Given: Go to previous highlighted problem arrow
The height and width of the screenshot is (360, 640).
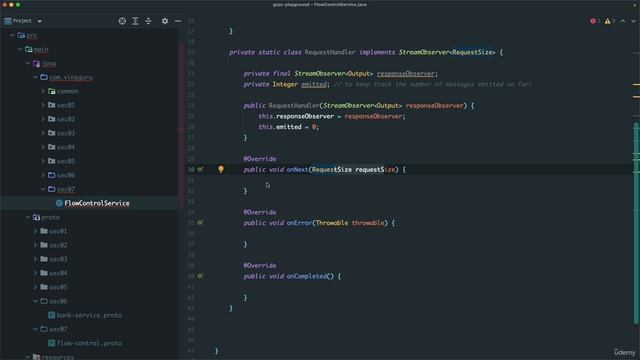Looking at the screenshot, I should click(623, 21).
